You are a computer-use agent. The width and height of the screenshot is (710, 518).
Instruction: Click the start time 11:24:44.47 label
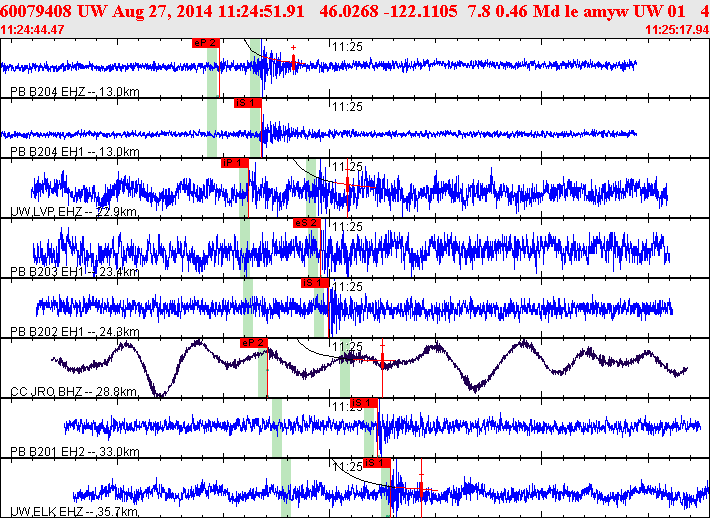tap(33, 30)
